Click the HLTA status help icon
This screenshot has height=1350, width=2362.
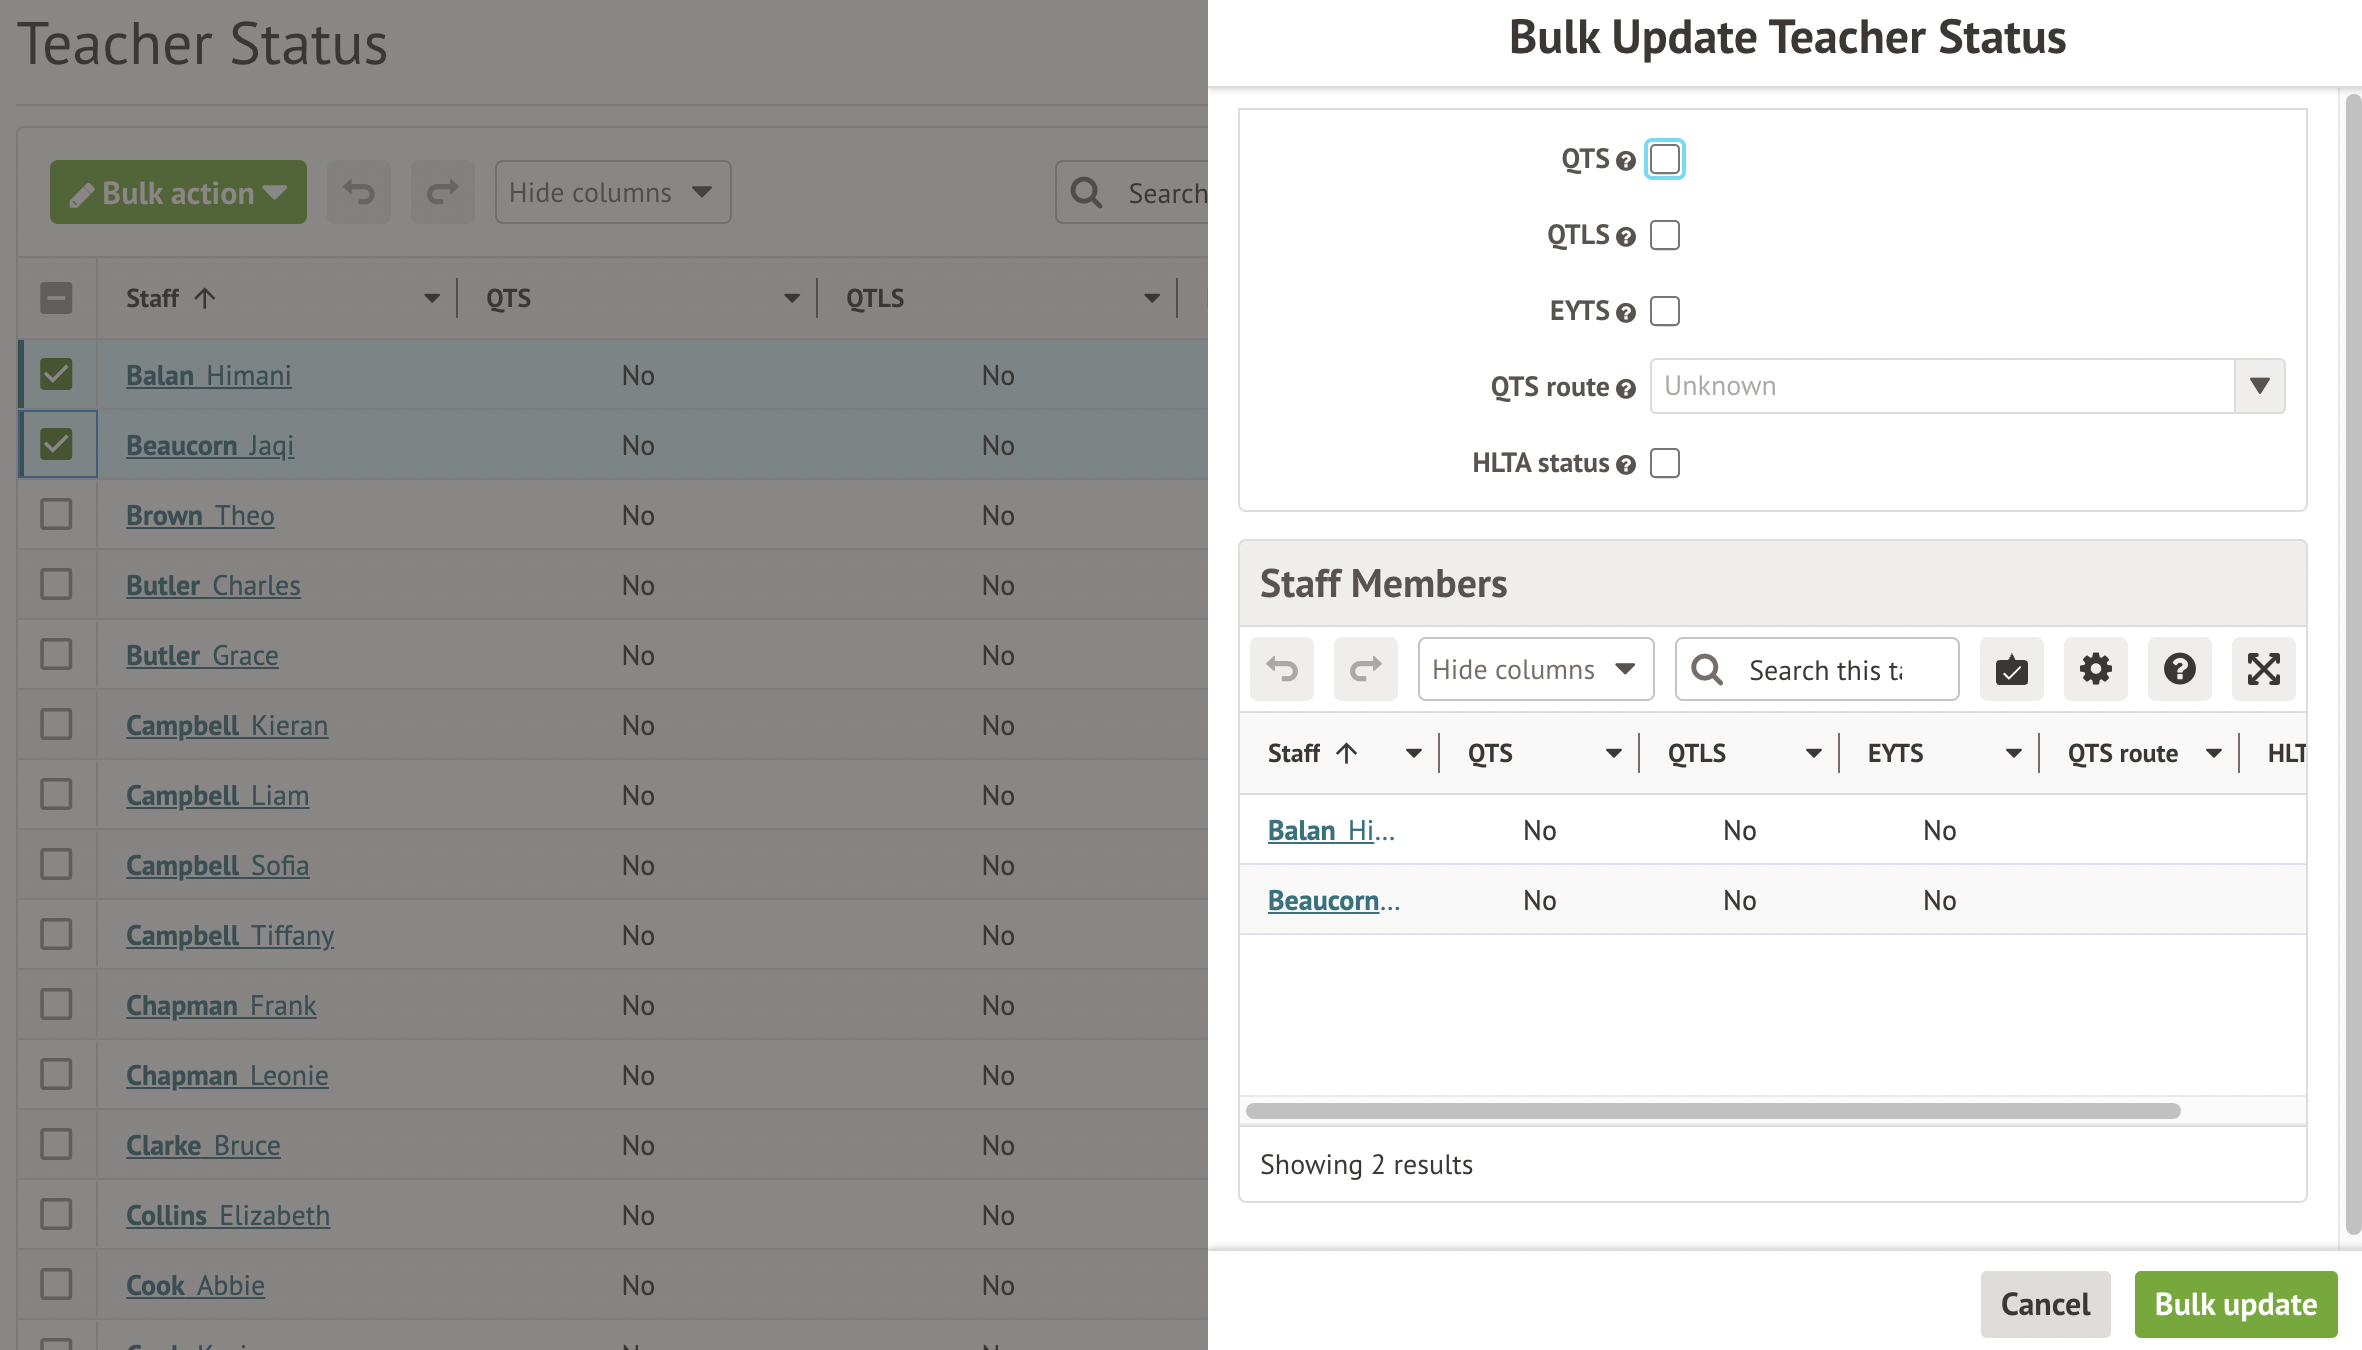click(1626, 464)
